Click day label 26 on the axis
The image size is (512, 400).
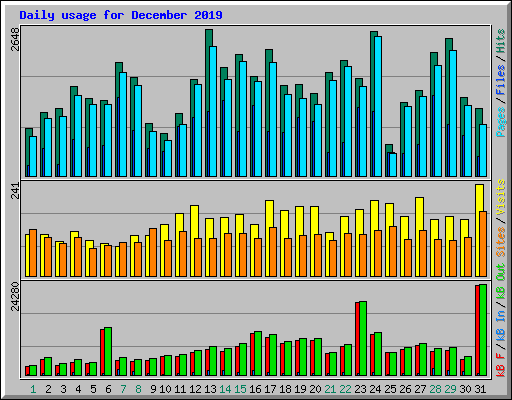click(x=405, y=389)
